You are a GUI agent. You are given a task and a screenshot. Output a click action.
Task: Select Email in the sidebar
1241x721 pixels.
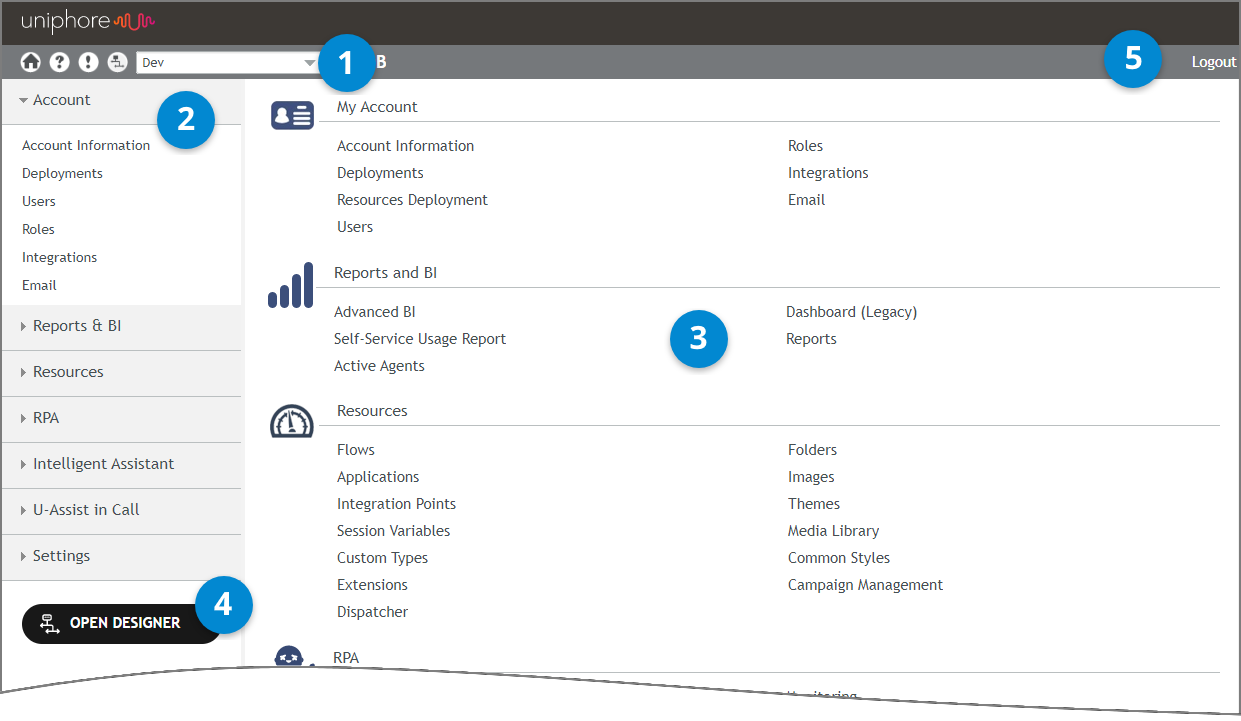(39, 286)
